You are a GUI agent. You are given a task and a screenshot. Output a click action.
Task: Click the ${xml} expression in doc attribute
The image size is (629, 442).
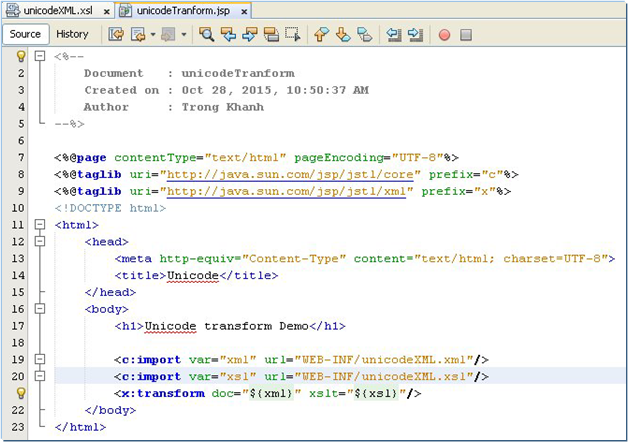click(x=271, y=393)
